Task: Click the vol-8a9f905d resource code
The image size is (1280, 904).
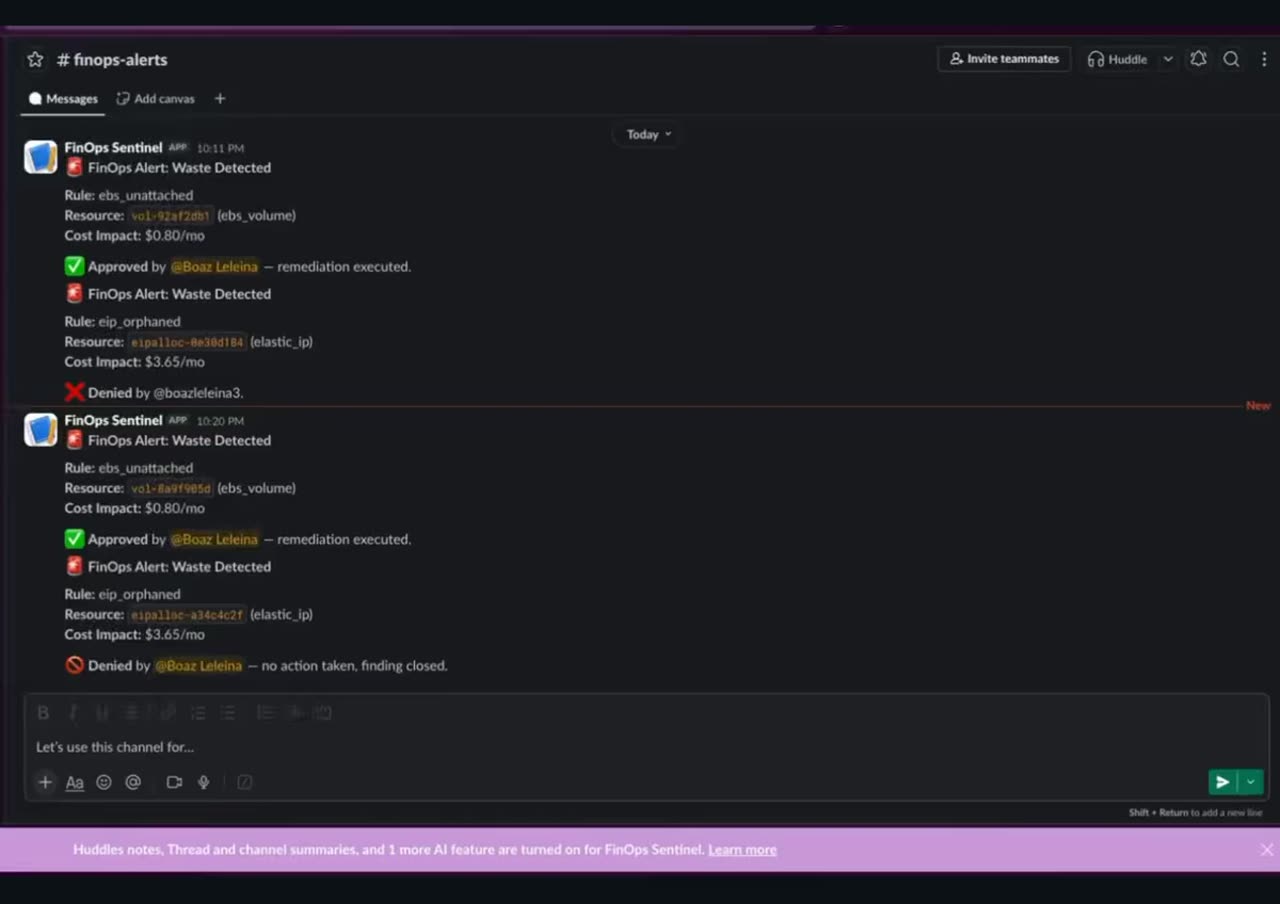Action: pyautogui.click(x=171, y=489)
